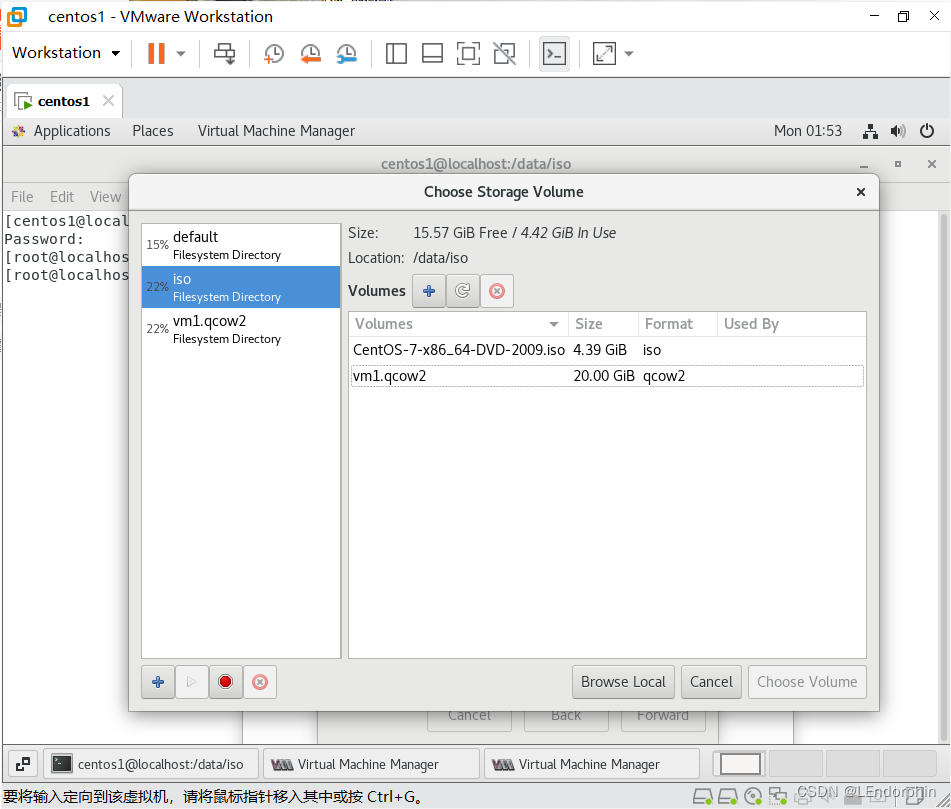Image resolution: width=951 pixels, height=809 pixels.
Task: Open the terminal View menu
Action: coord(106,196)
